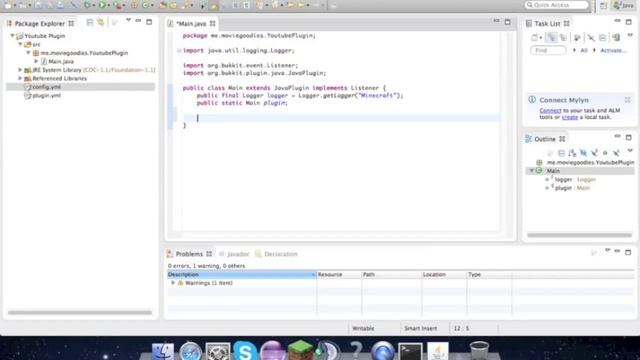Select the Task List view tab
Screen dimensions: 640x360
tap(547, 24)
